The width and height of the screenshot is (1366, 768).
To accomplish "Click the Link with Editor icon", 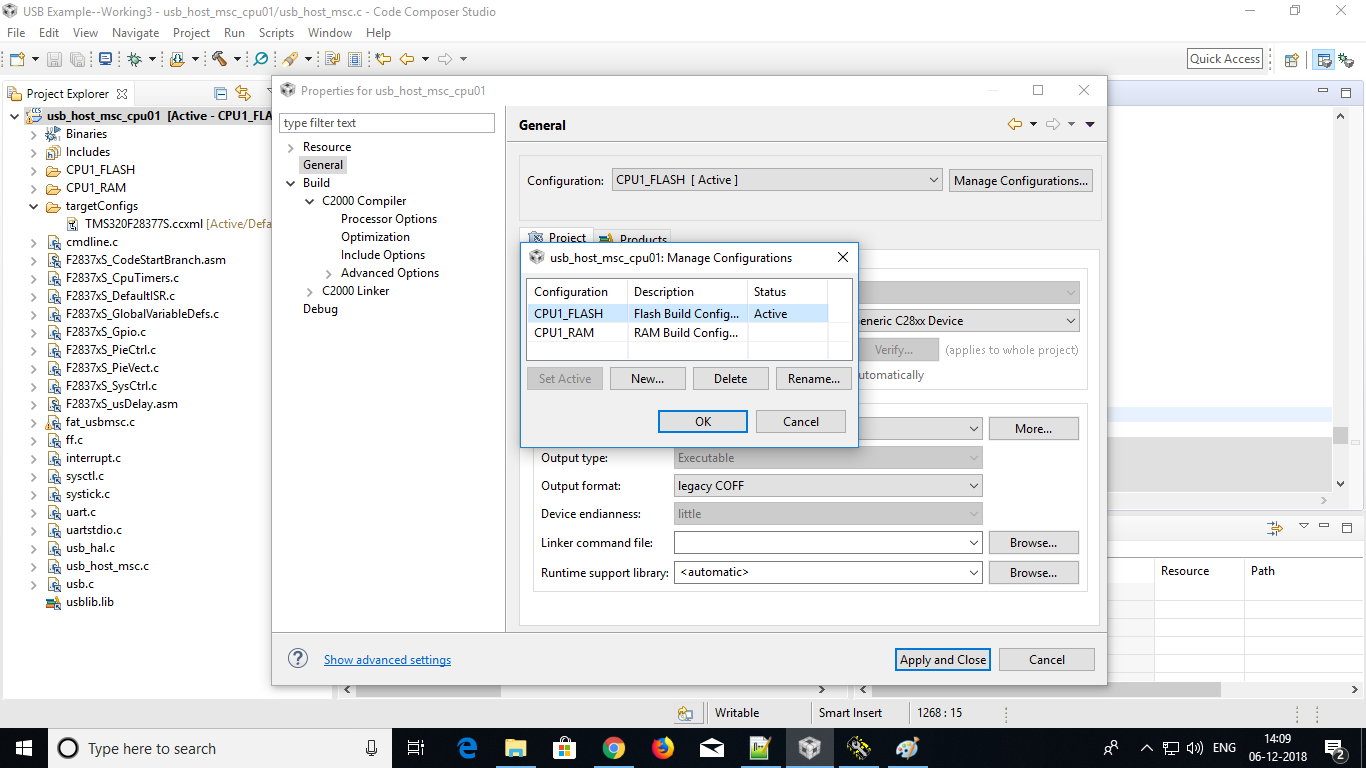I will (x=243, y=93).
